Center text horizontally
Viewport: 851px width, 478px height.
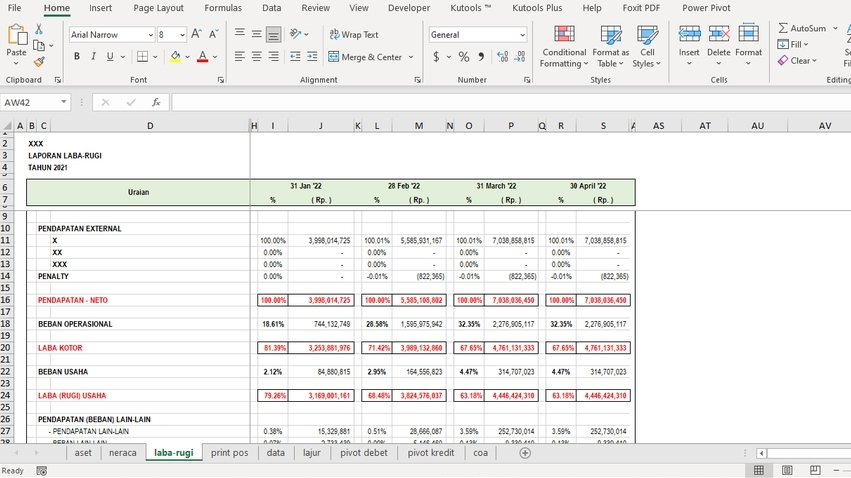point(257,56)
